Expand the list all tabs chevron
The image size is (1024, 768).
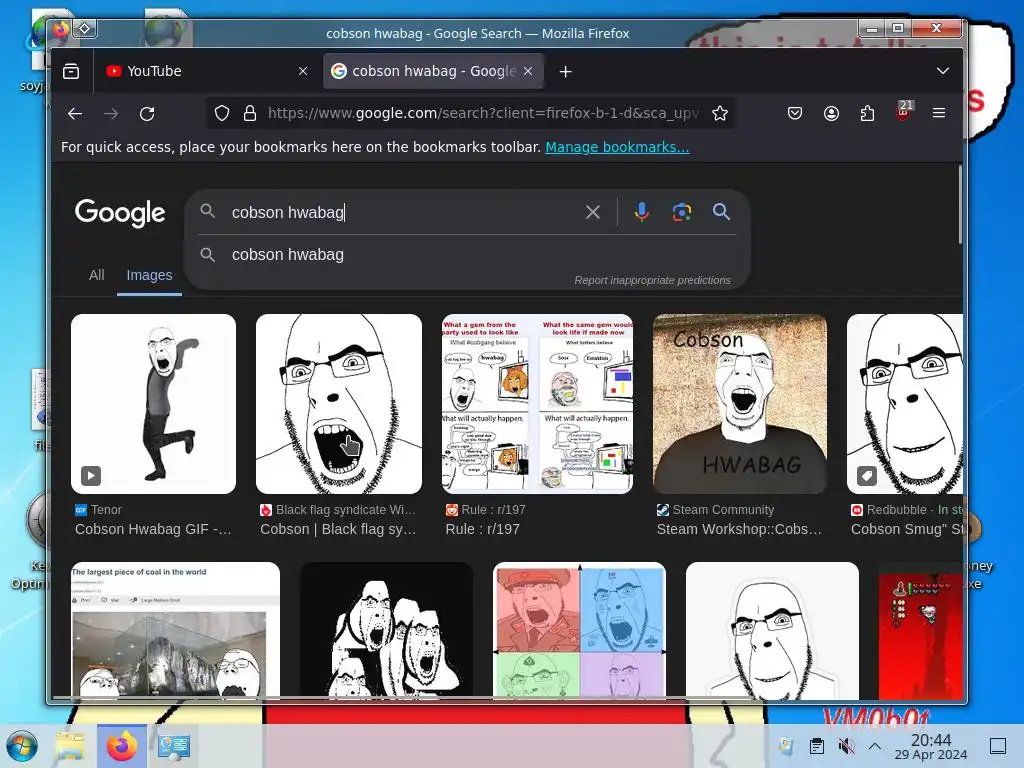point(942,71)
